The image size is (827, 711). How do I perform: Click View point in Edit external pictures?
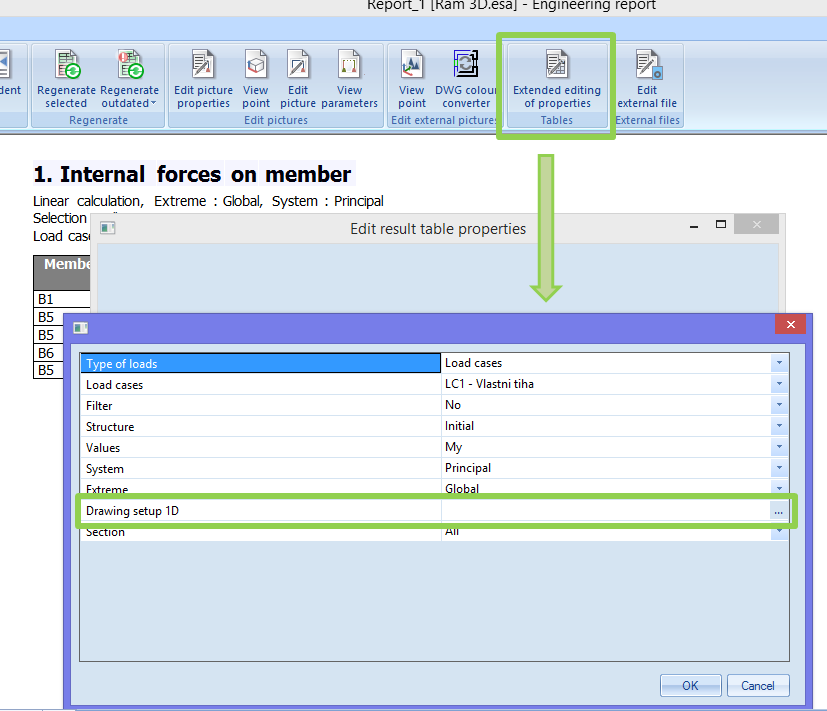[x=412, y=67]
